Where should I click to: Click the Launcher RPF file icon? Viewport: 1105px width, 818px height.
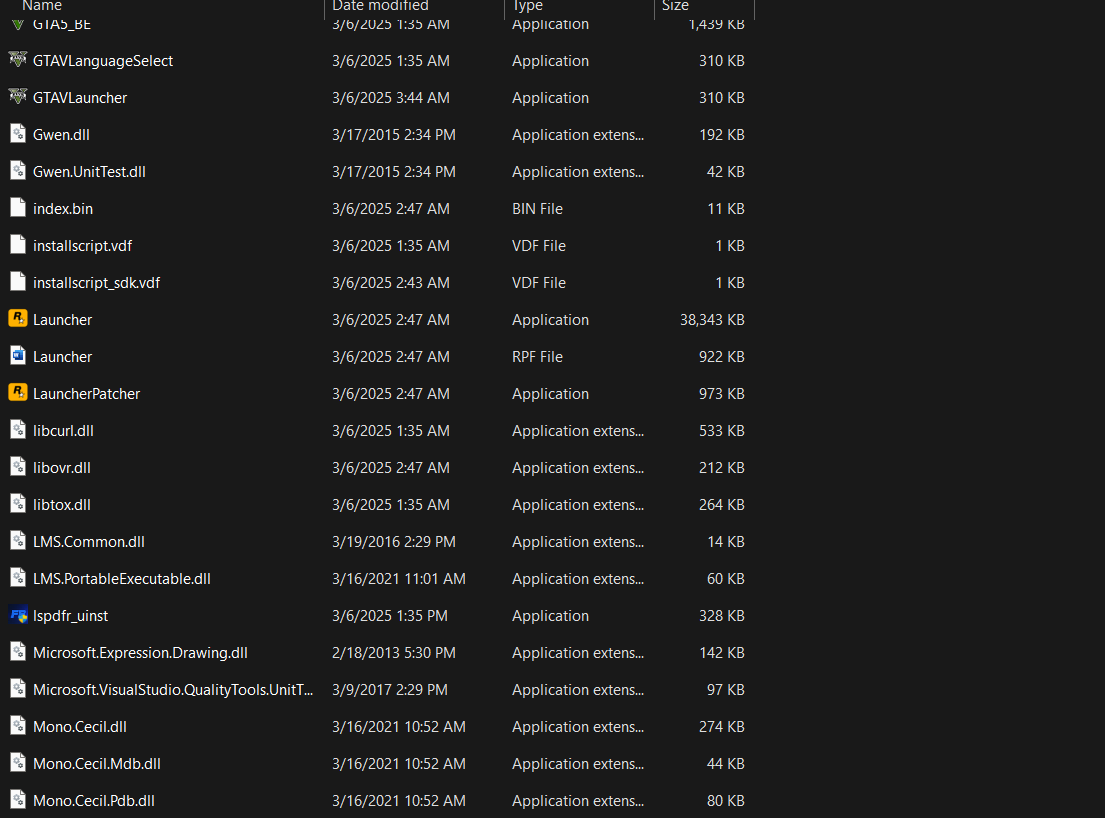(18, 356)
